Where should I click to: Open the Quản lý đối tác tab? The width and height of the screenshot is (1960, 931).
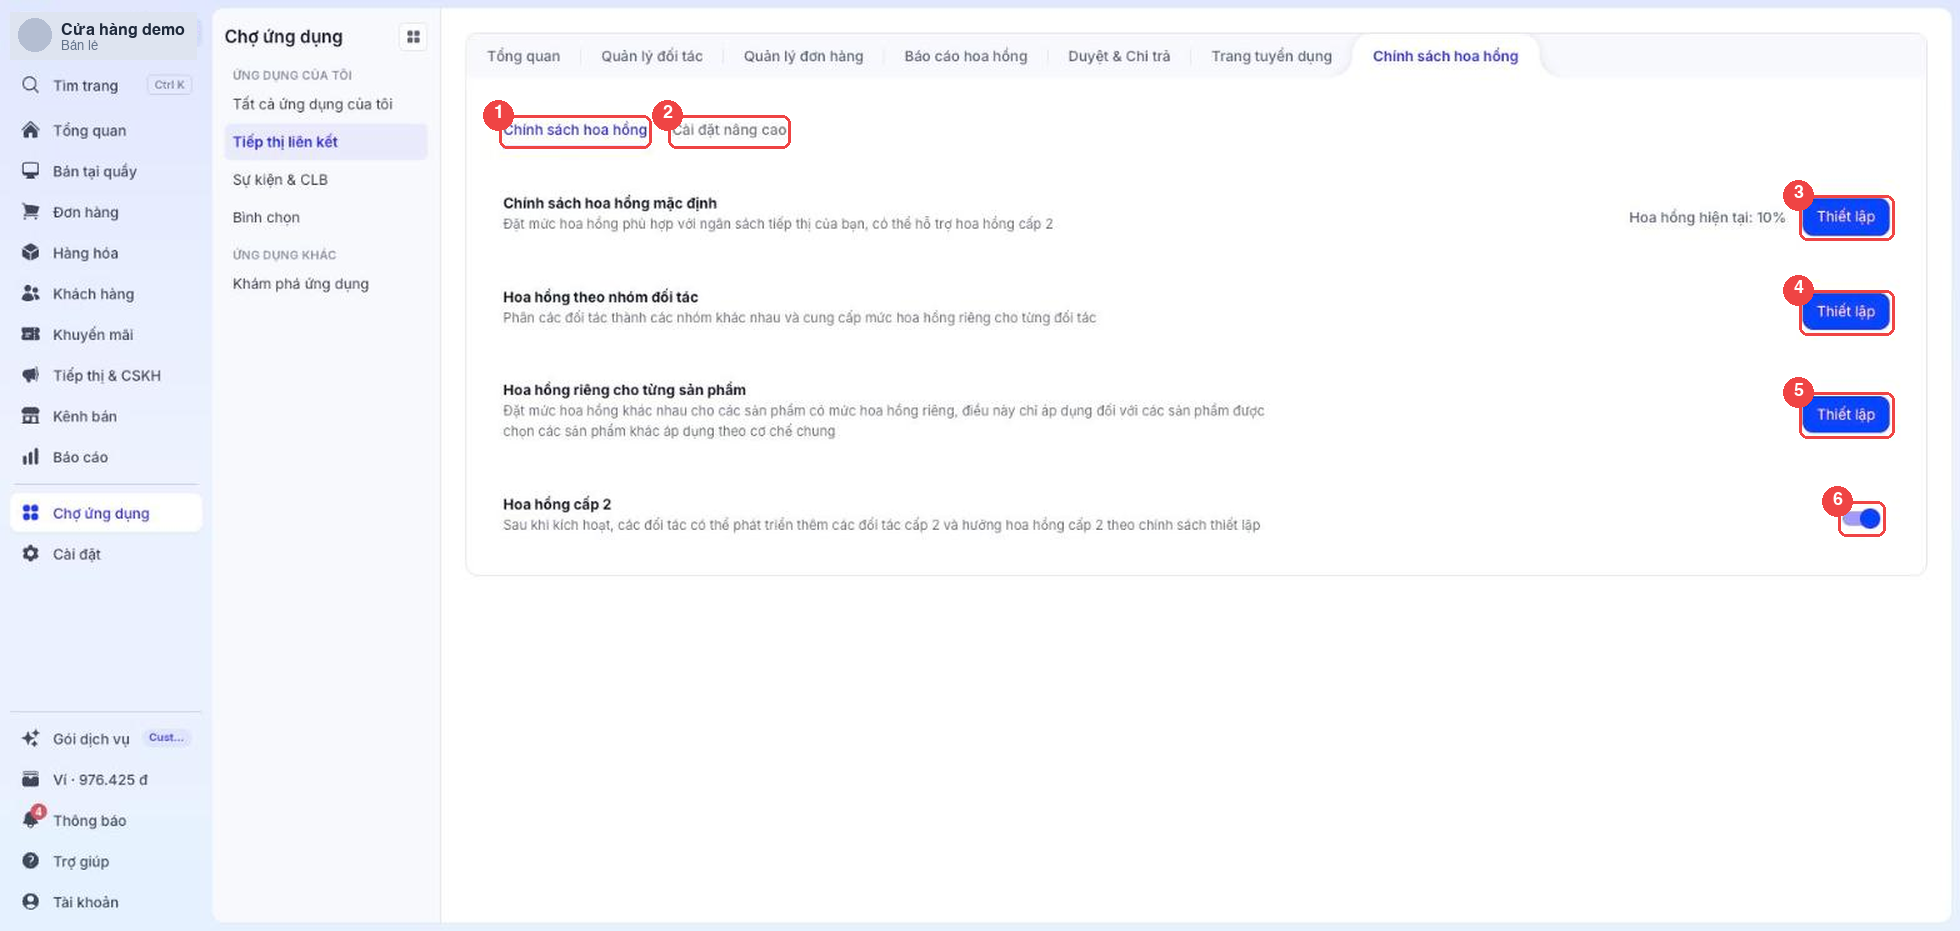652,56
